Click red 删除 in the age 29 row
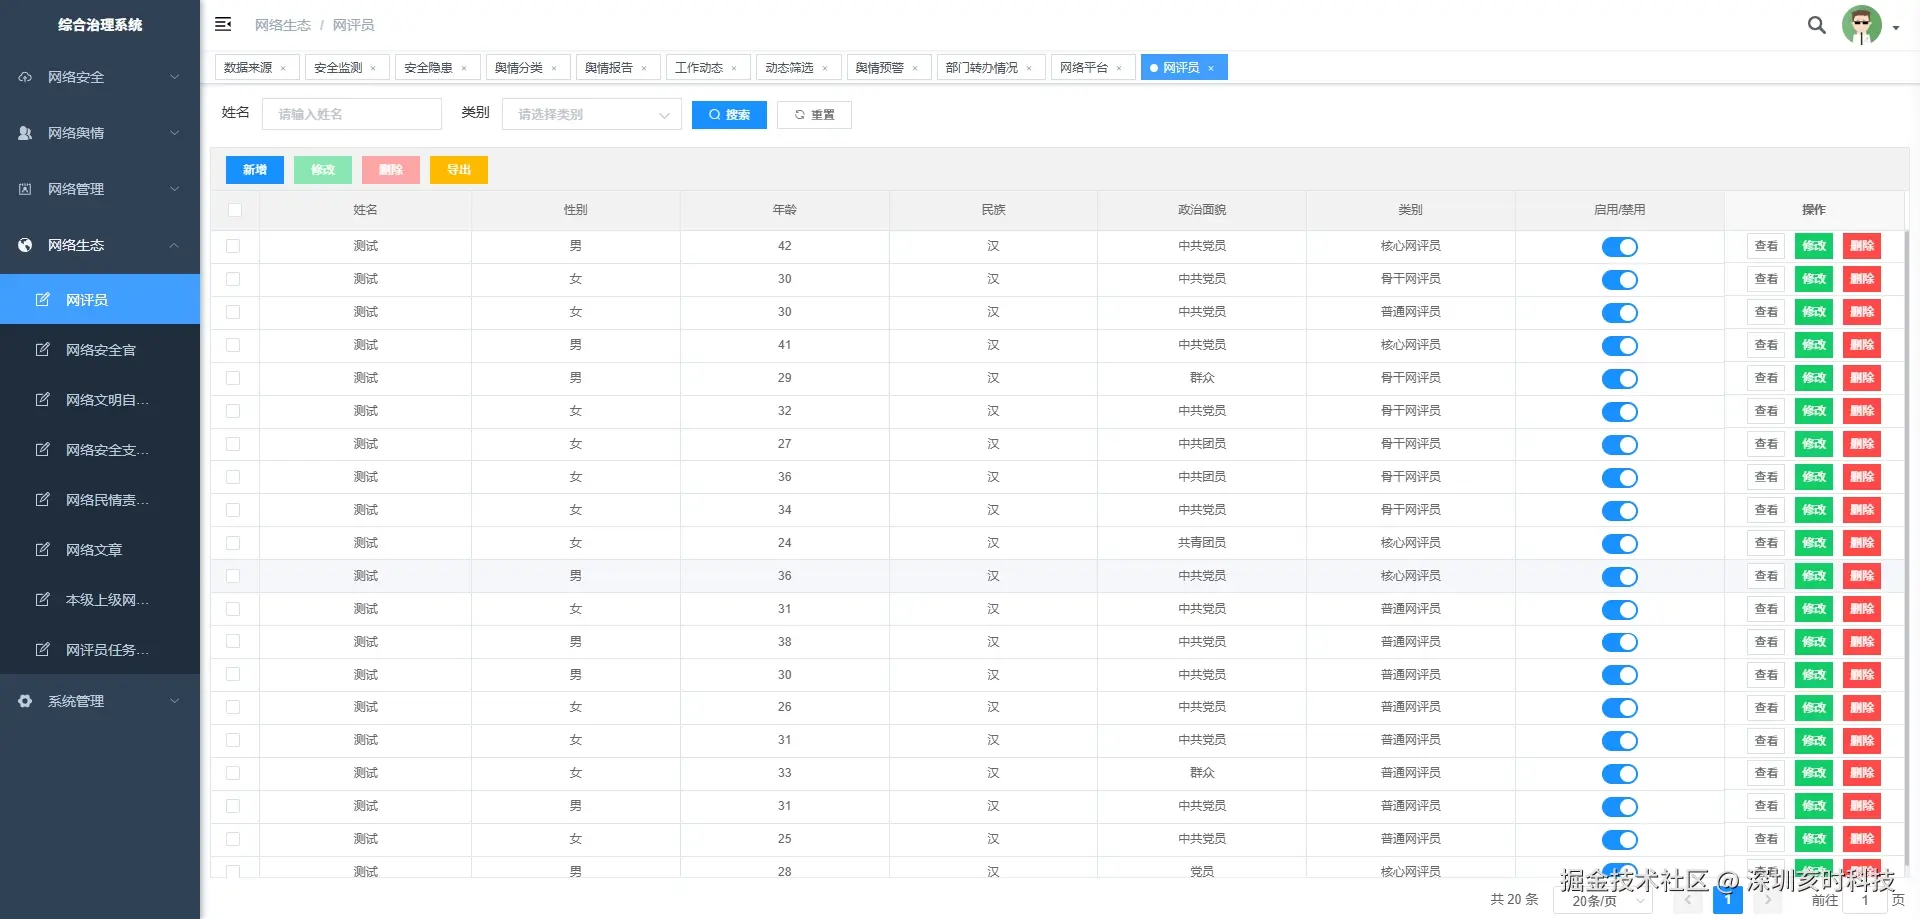 coord(1862,378)
